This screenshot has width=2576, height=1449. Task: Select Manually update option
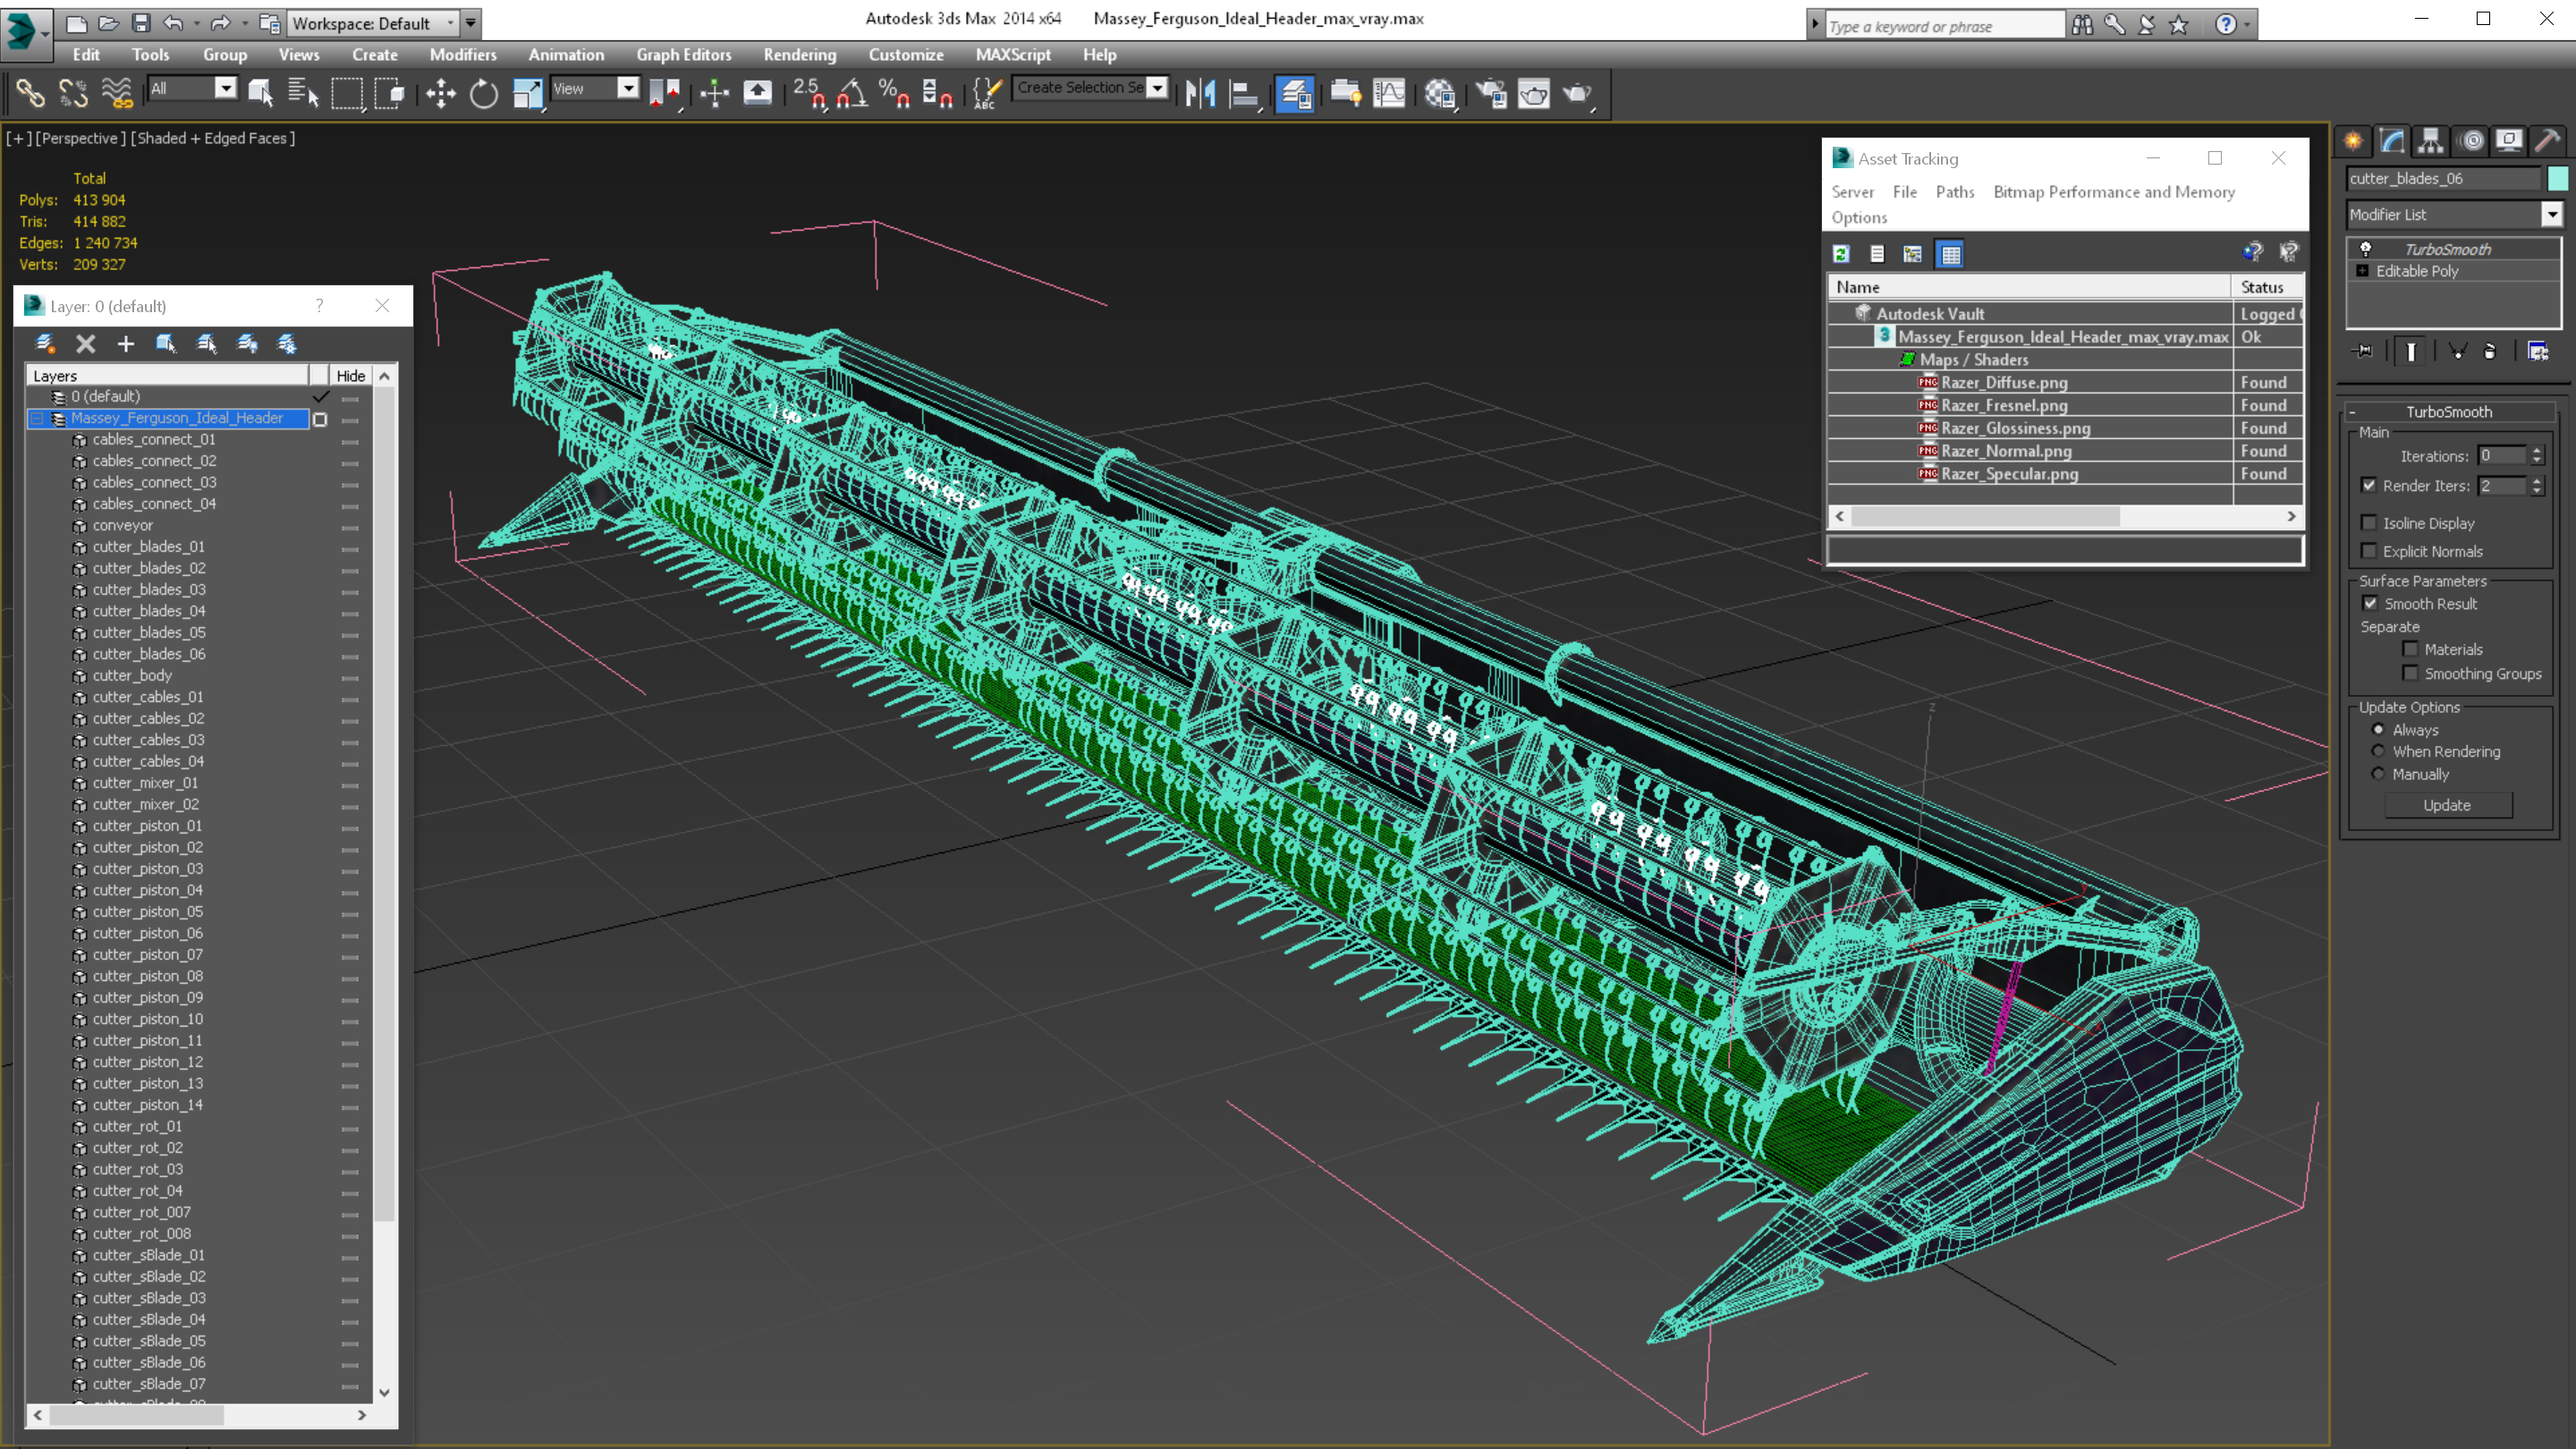[2378, 774]
